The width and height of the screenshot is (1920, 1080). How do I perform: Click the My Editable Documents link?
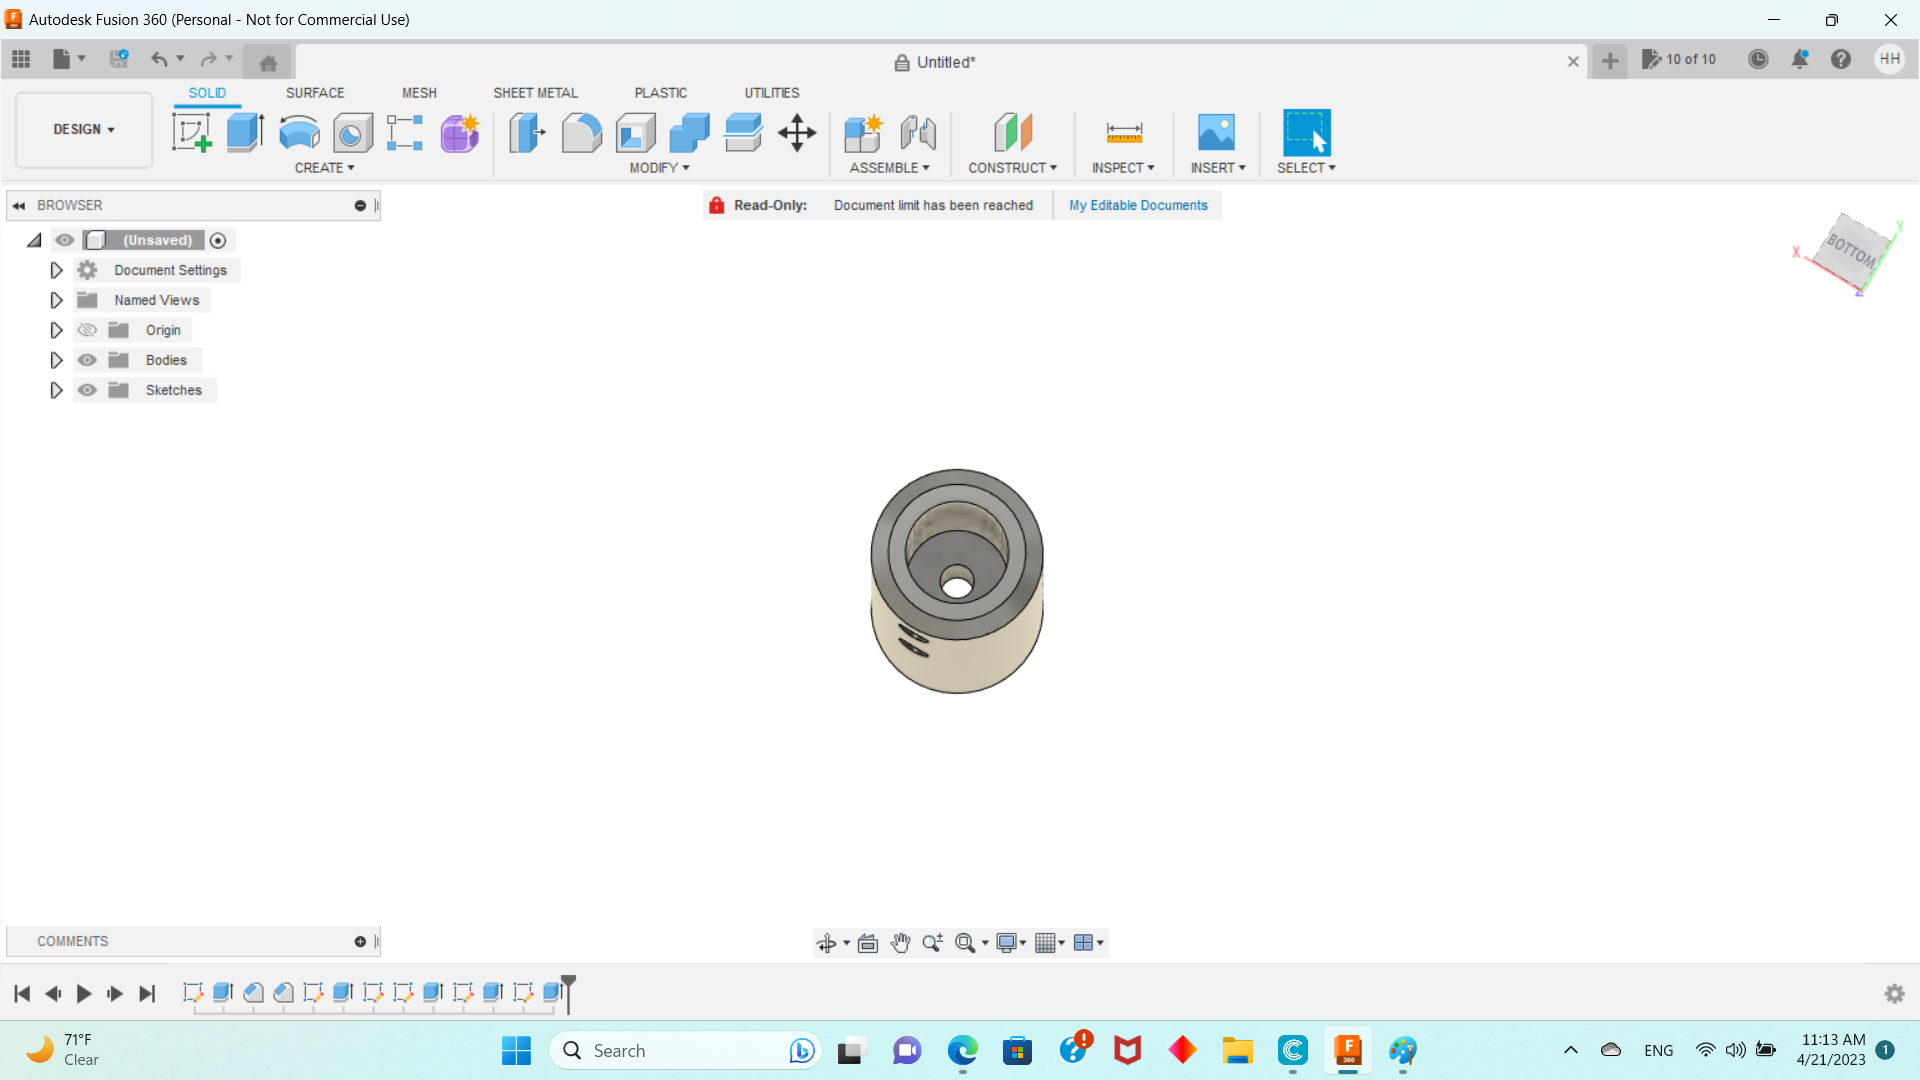[x=1138, y=205]
